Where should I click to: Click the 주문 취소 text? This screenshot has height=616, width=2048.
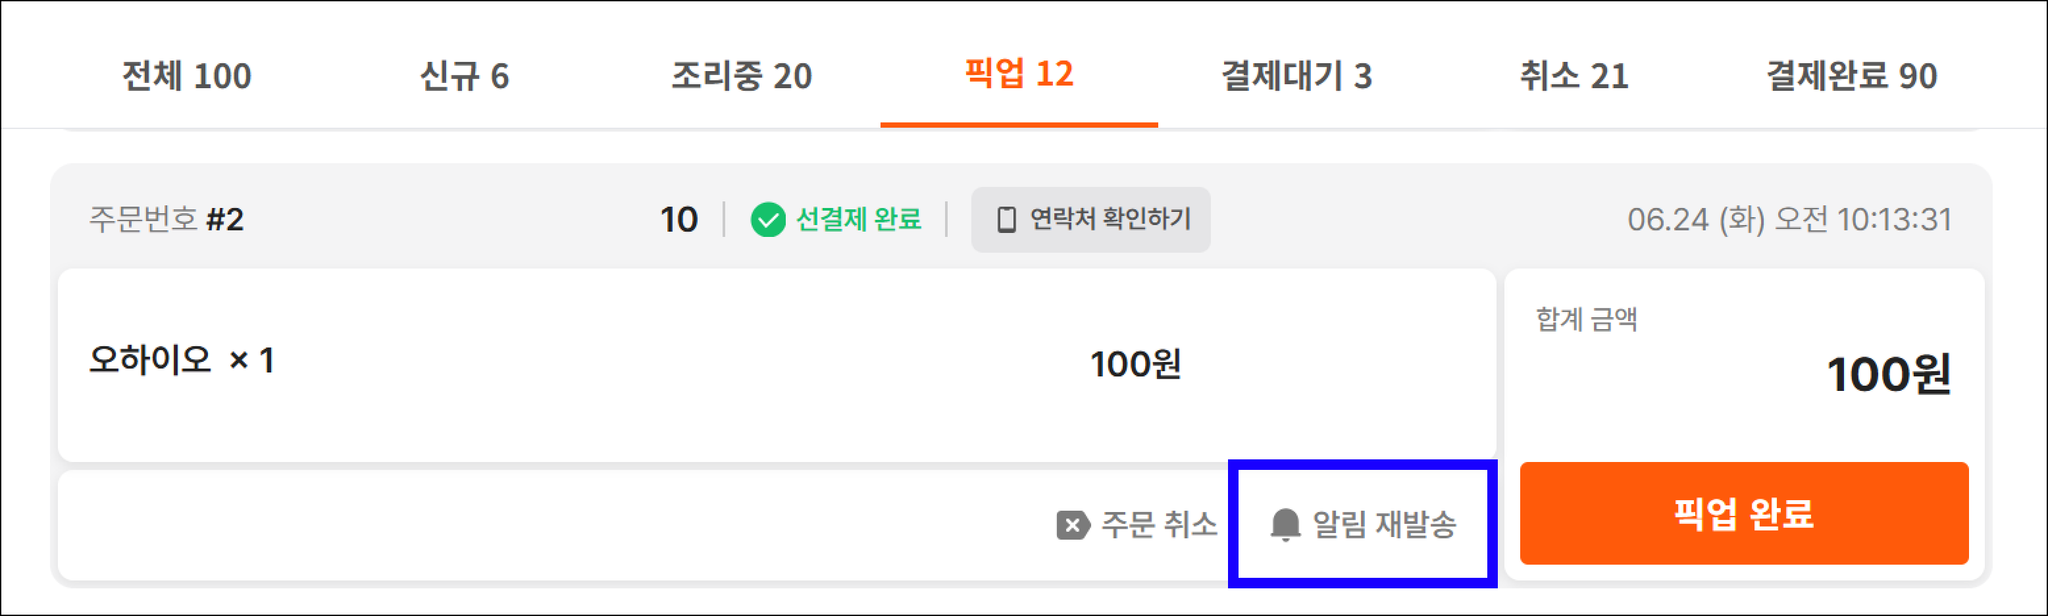coord(1159,524)
